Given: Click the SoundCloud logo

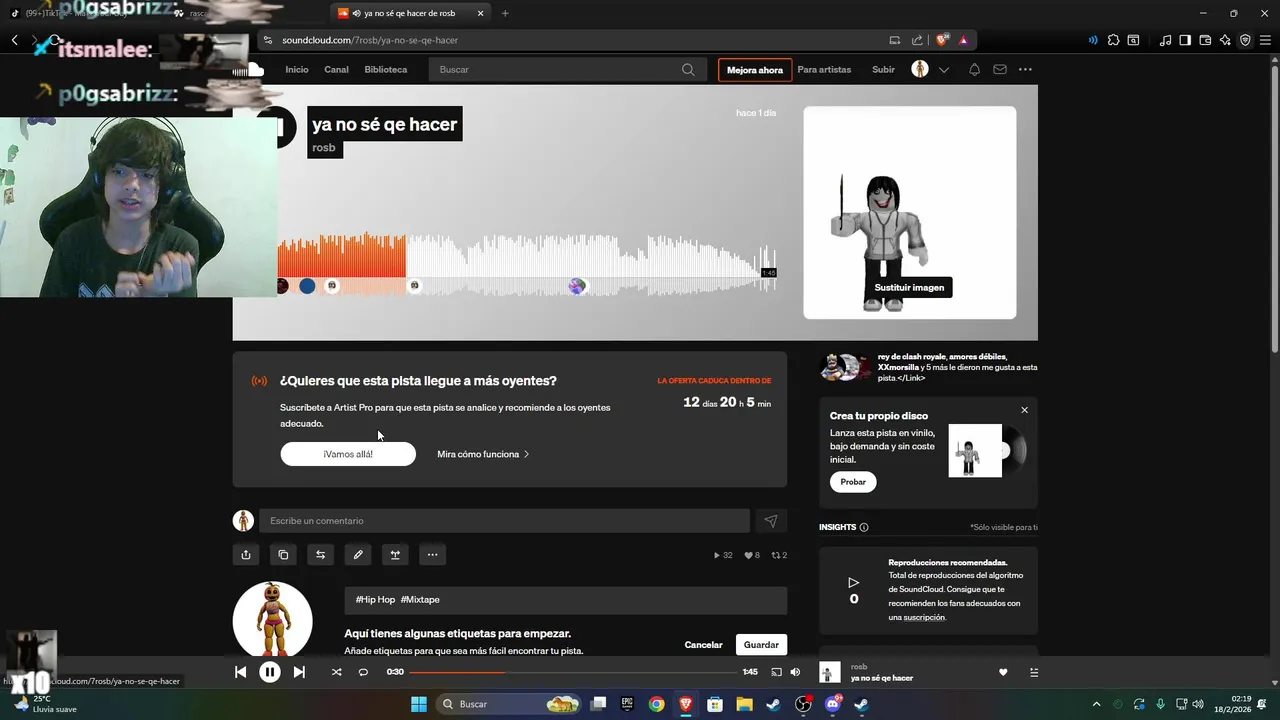Looking at the screenshot, I should tap(249, 69).
